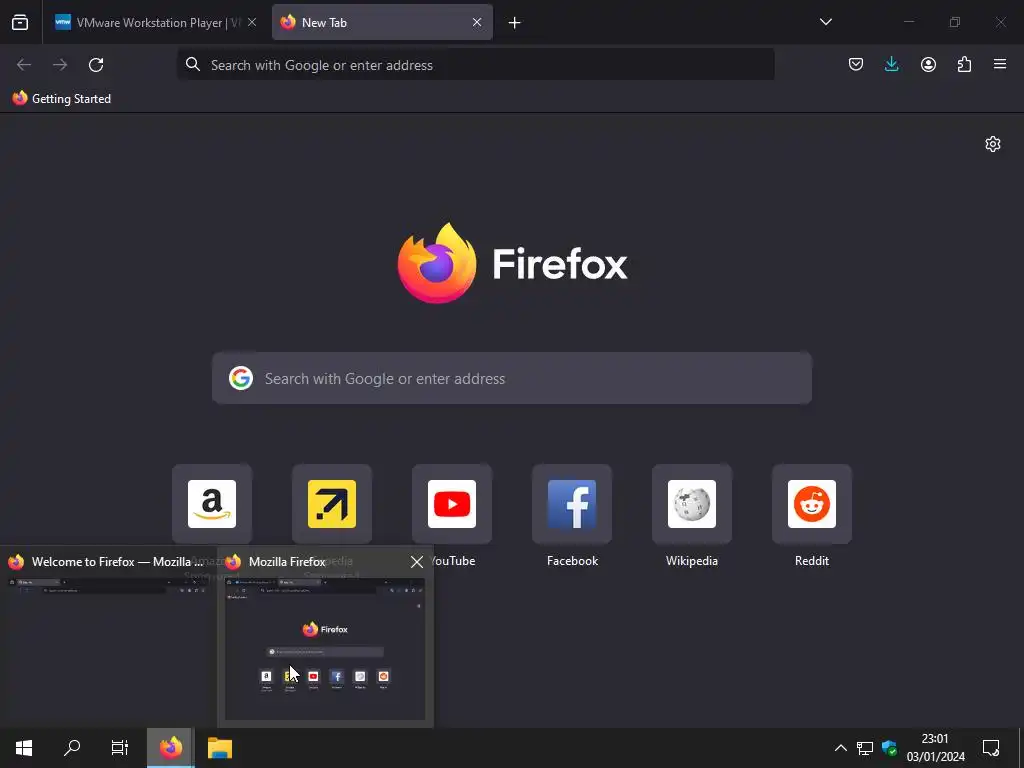Open a new tab with the plus button
Image resolution: width=1024 pixels, height=768 pixels.
(515, 23)
